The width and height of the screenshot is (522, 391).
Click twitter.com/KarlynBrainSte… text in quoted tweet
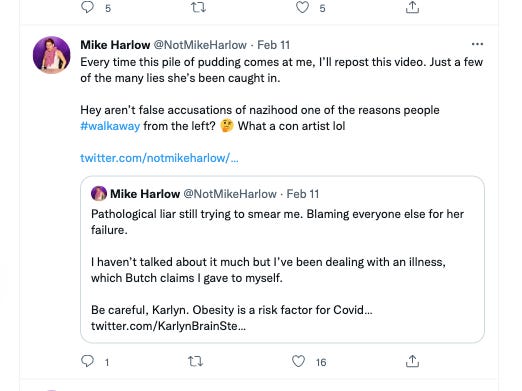click(168, 326)
